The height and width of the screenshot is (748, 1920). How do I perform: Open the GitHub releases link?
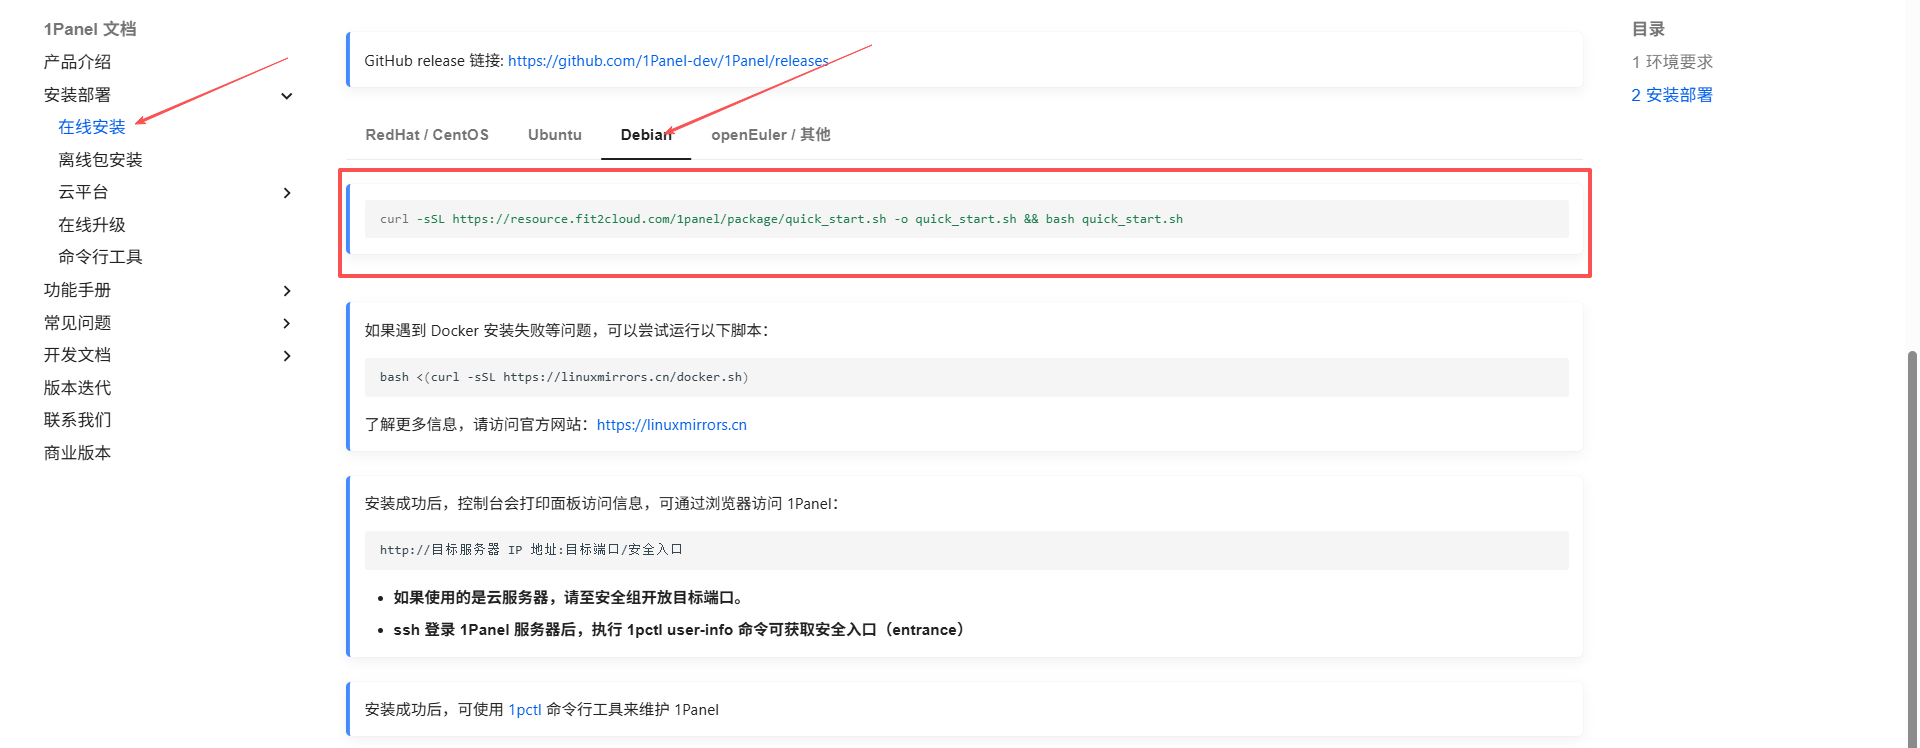(668, 61)
